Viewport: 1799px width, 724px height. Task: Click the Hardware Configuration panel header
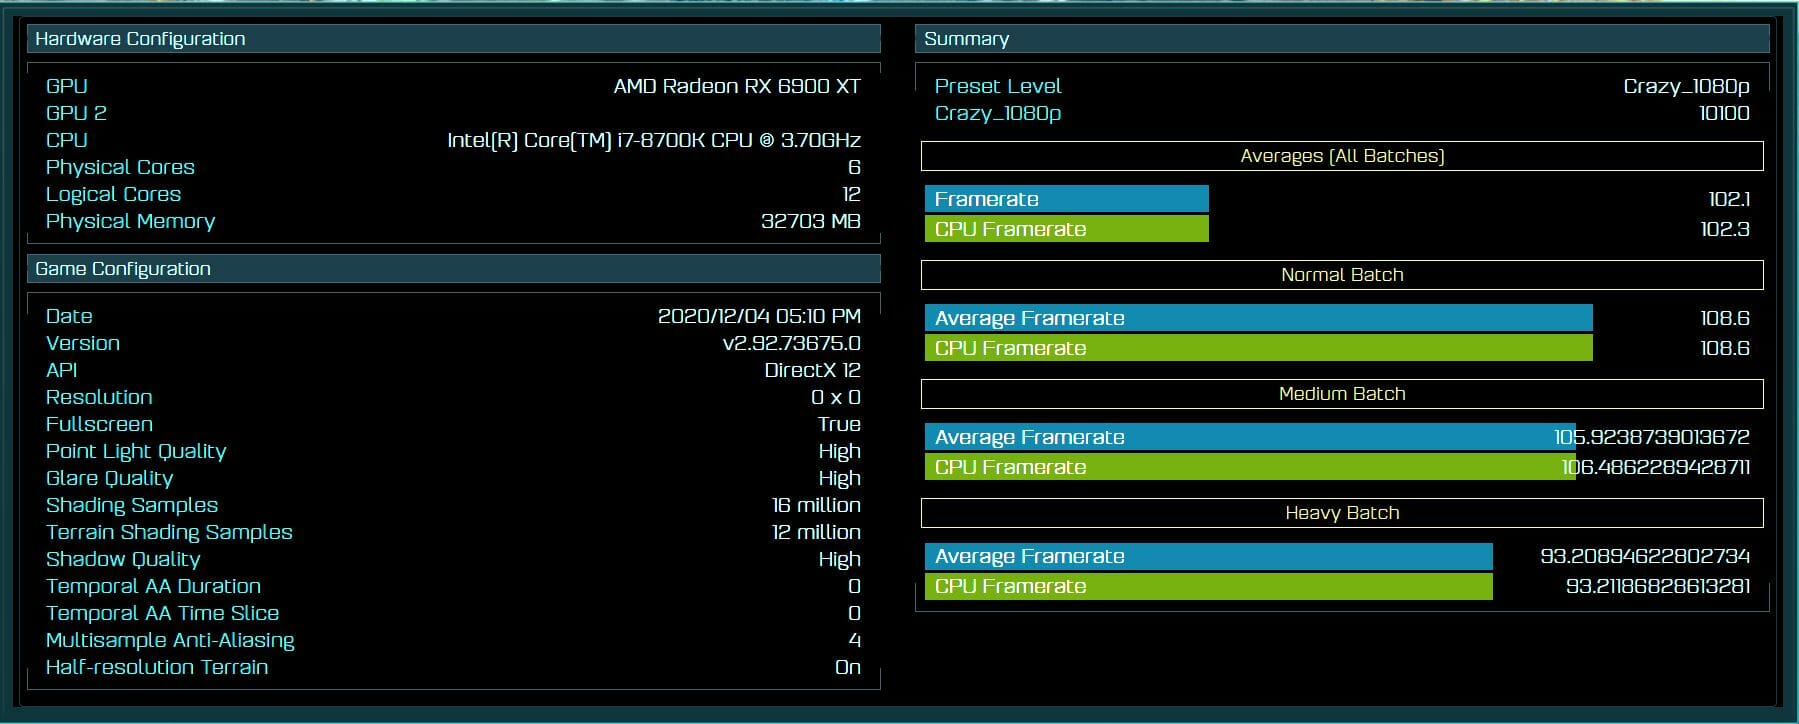click(453, 39)
